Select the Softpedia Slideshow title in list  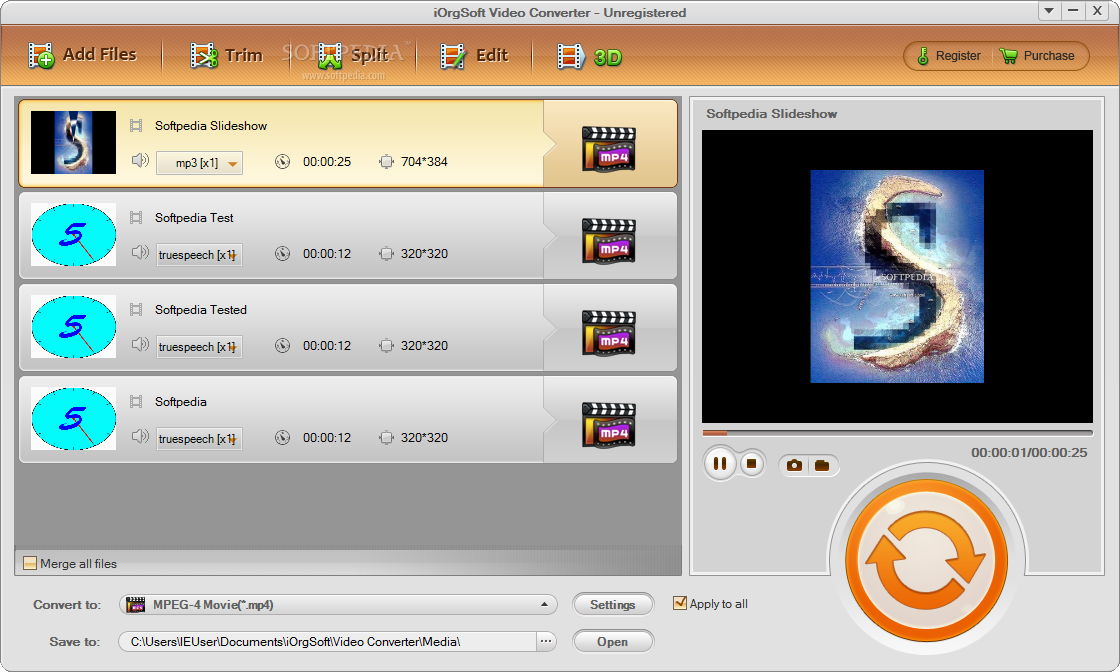tap(211, 126)
